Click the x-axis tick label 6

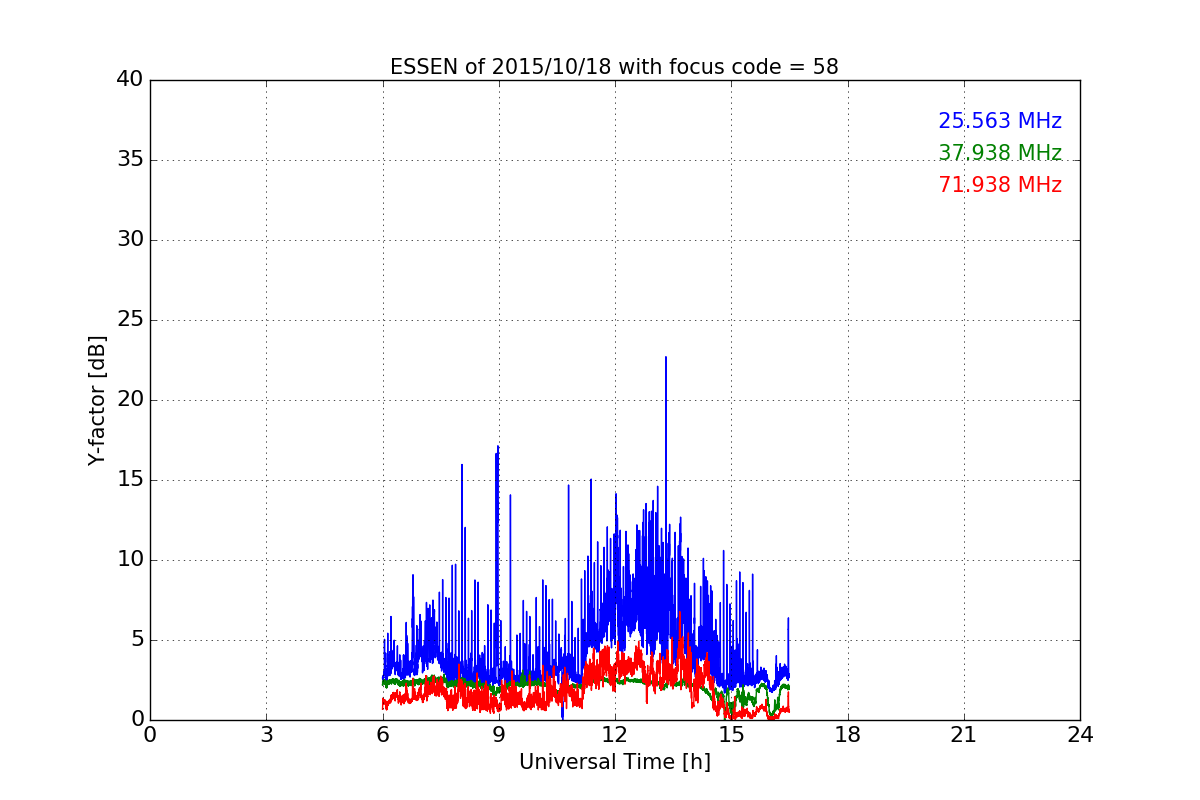tap(382, 735)
